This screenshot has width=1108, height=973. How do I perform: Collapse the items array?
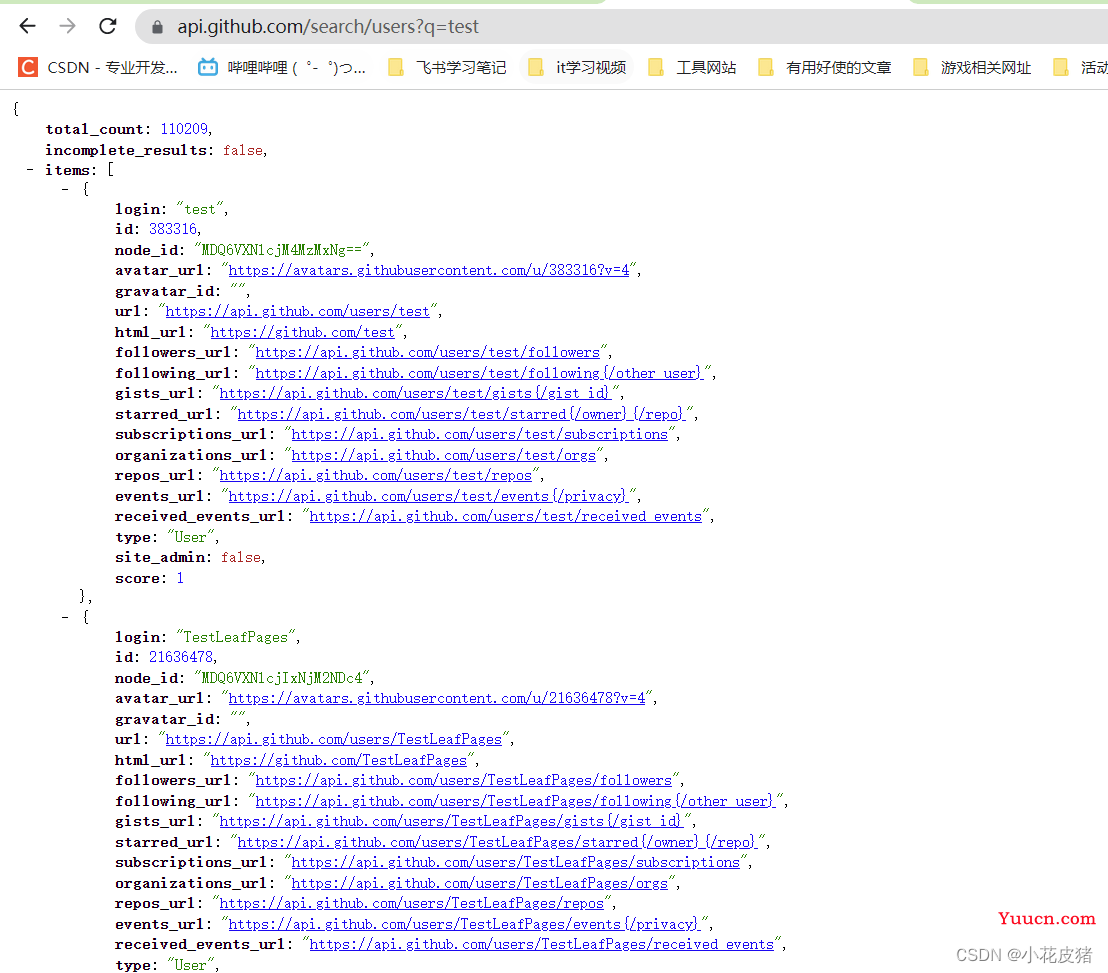30,170
